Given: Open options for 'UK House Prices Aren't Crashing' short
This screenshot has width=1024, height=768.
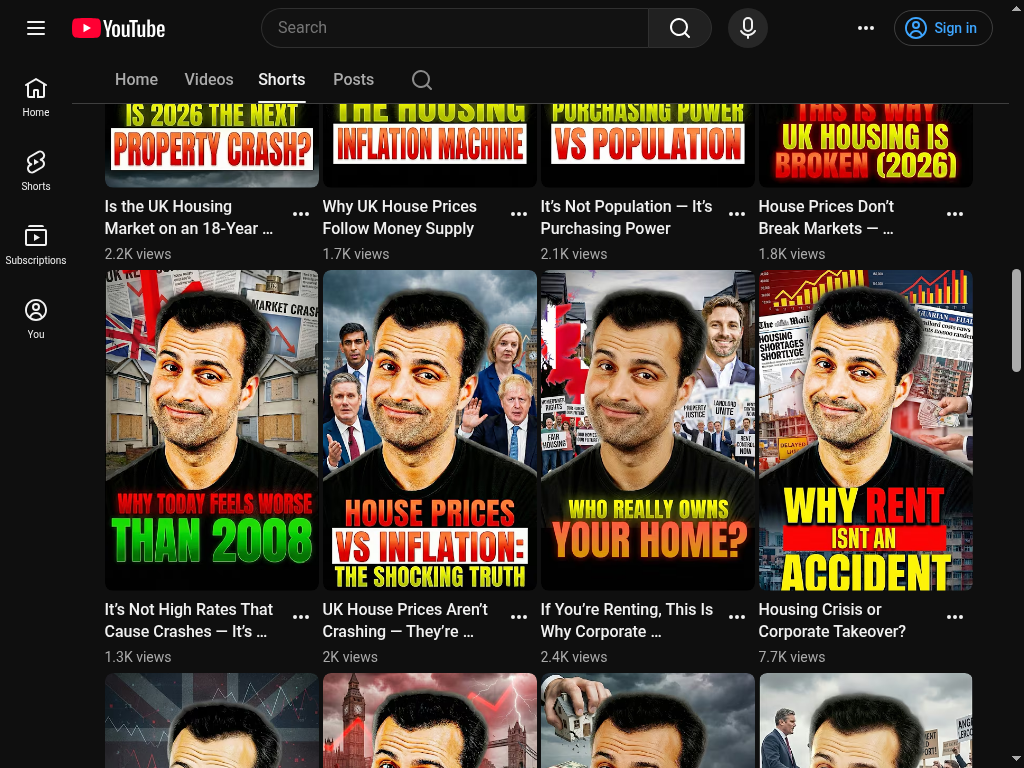Looking at the screenshot, I should [519, 617].
